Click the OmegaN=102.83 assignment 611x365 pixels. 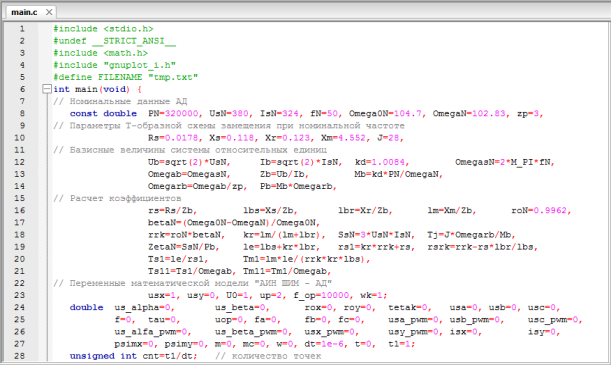coord(469,113)
